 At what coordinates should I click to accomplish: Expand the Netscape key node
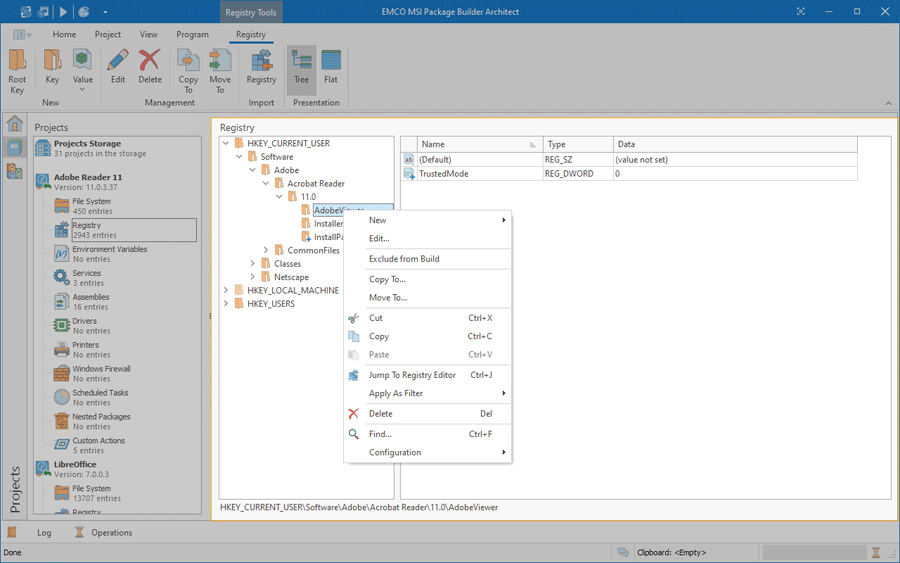tap(253, 277)
